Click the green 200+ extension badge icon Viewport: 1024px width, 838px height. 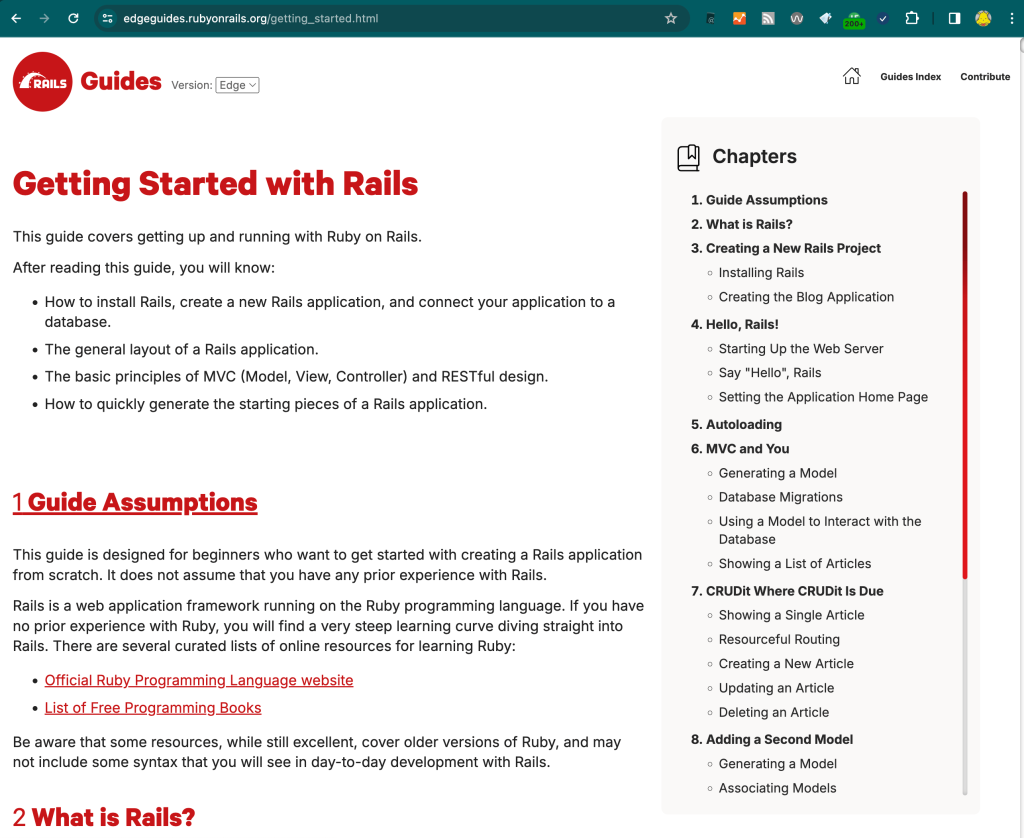[852, 18]
